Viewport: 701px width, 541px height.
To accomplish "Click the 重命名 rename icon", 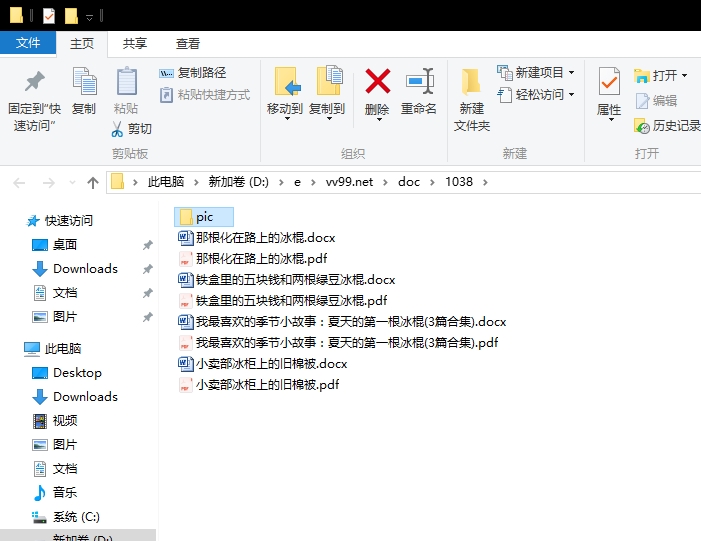I will pos(419,81).
